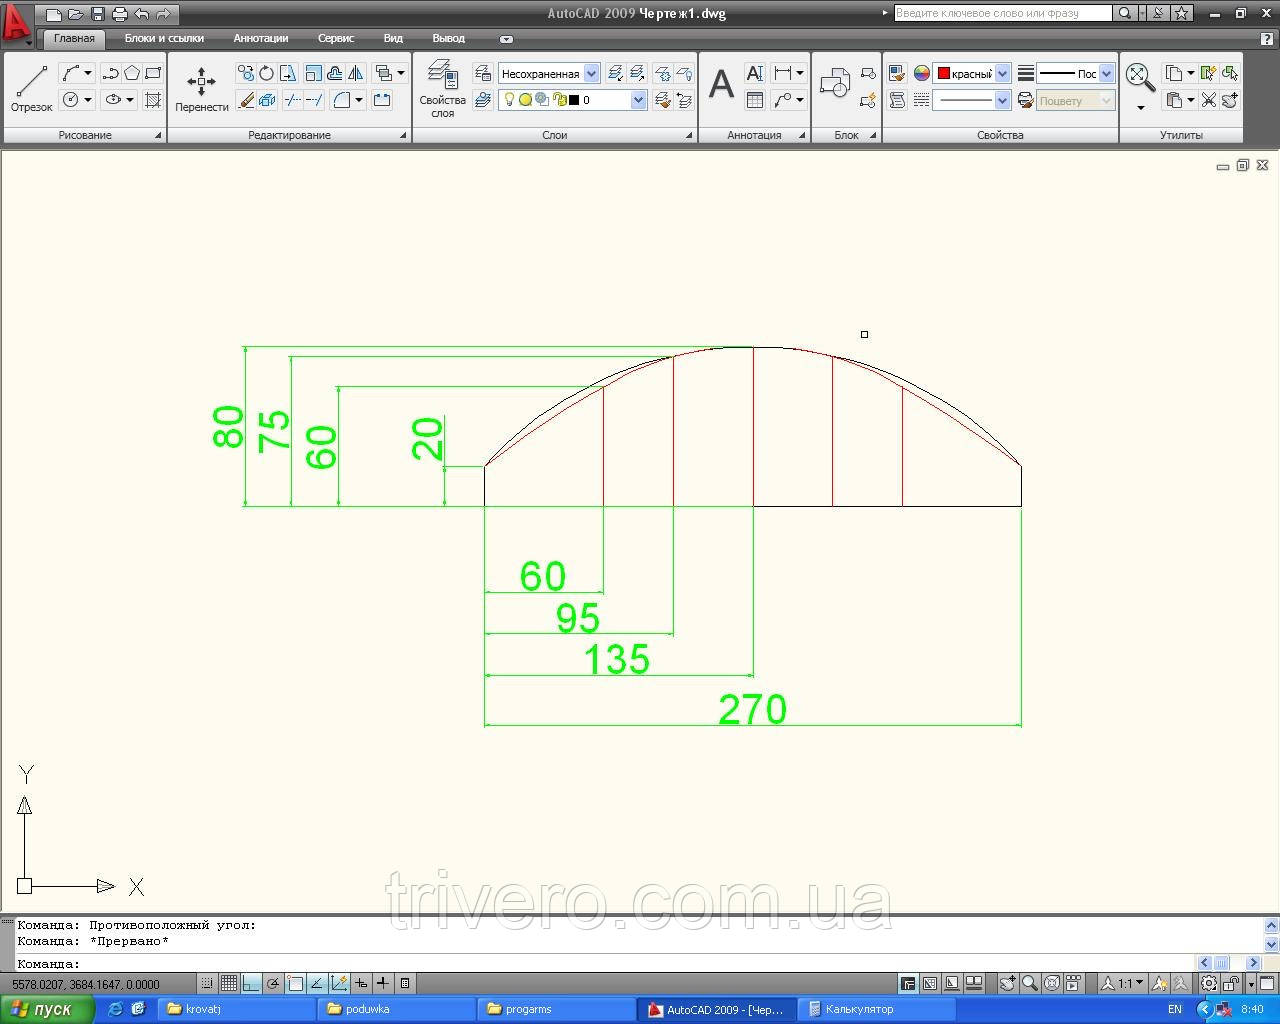Click the keyword search field
The image size is (1280, 1024).
[1002, 13]
